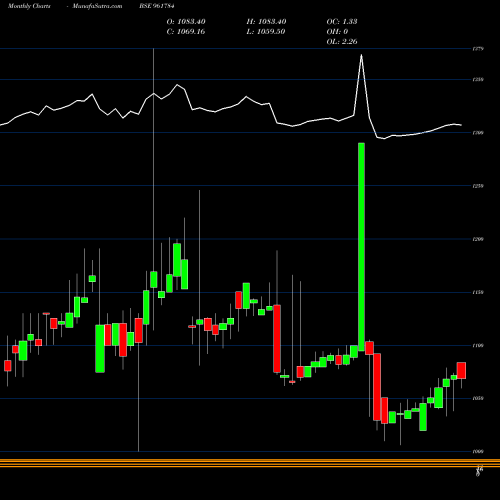Viewport: 500px width, 500px height.
Task: Click the MunafaSutra.com label
Action: (x=97, y=6)
